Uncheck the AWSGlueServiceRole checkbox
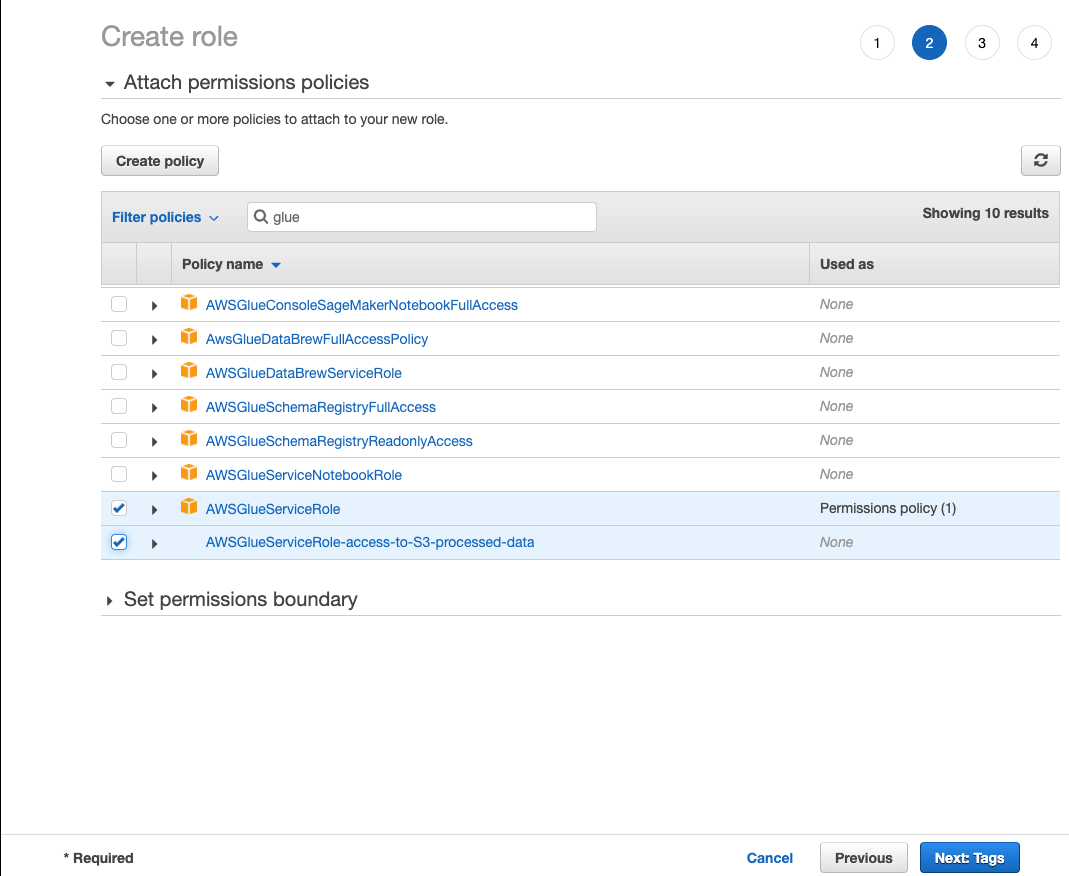This screenshot has height=876, width=1069. [x=119, y=509]
